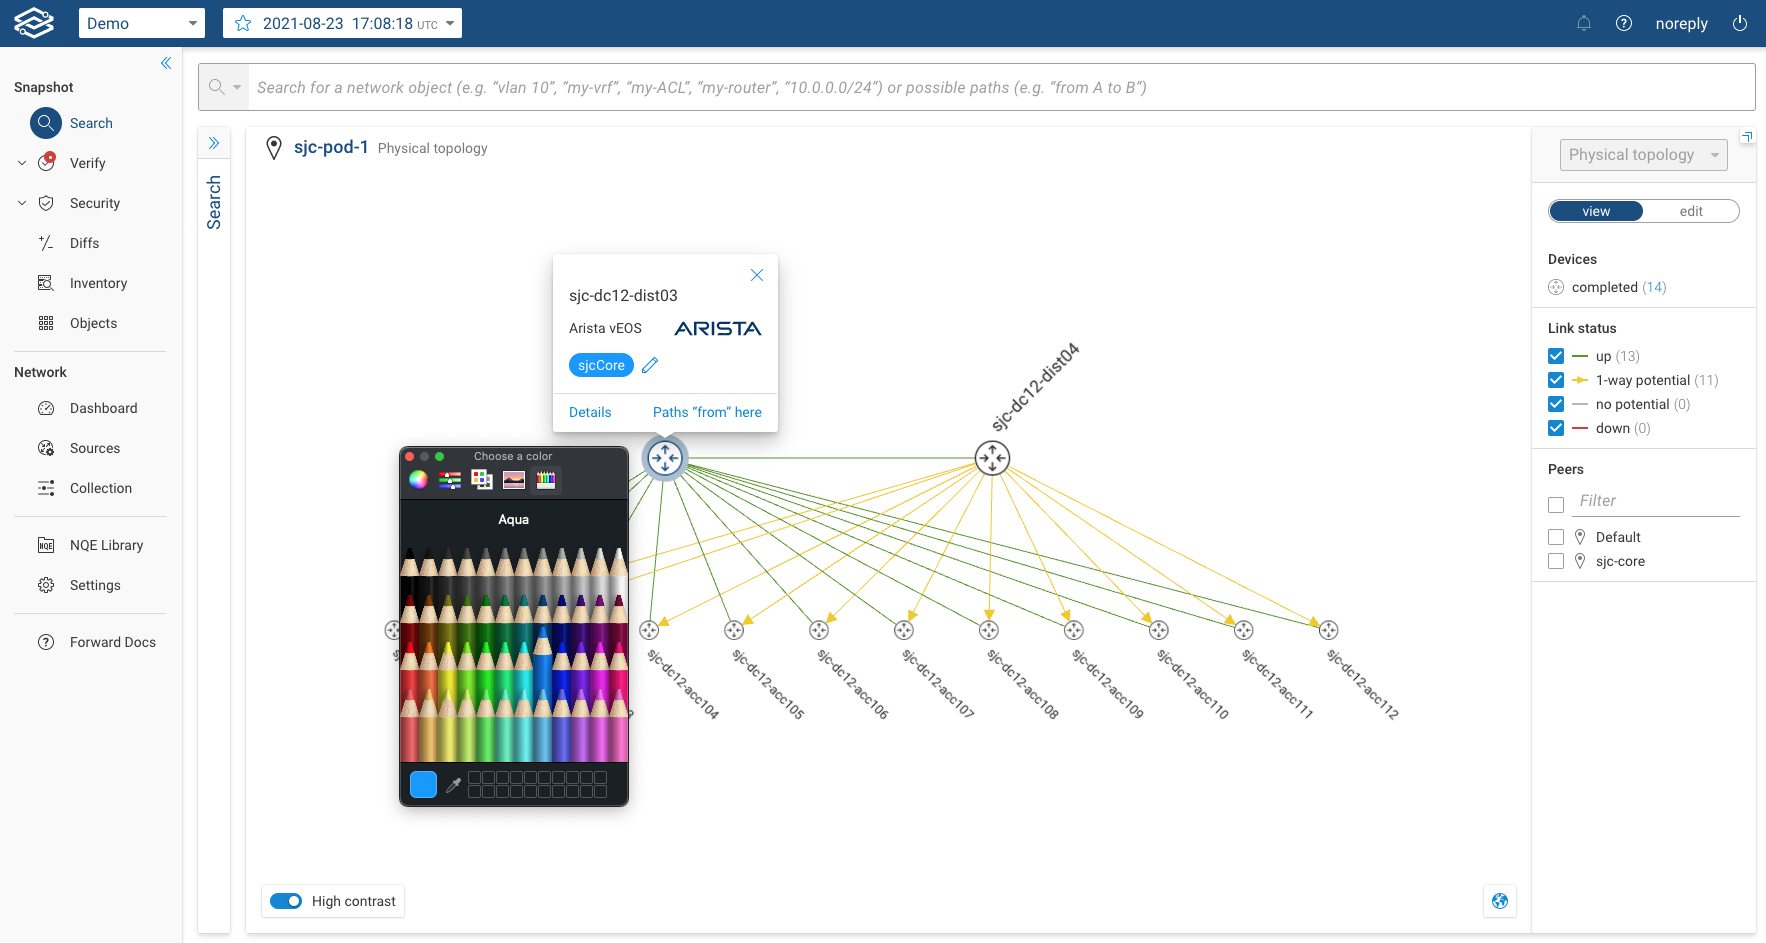Expand the Search side panel
This screenshot has width=1766, height=943.
[x=214, y=143]
